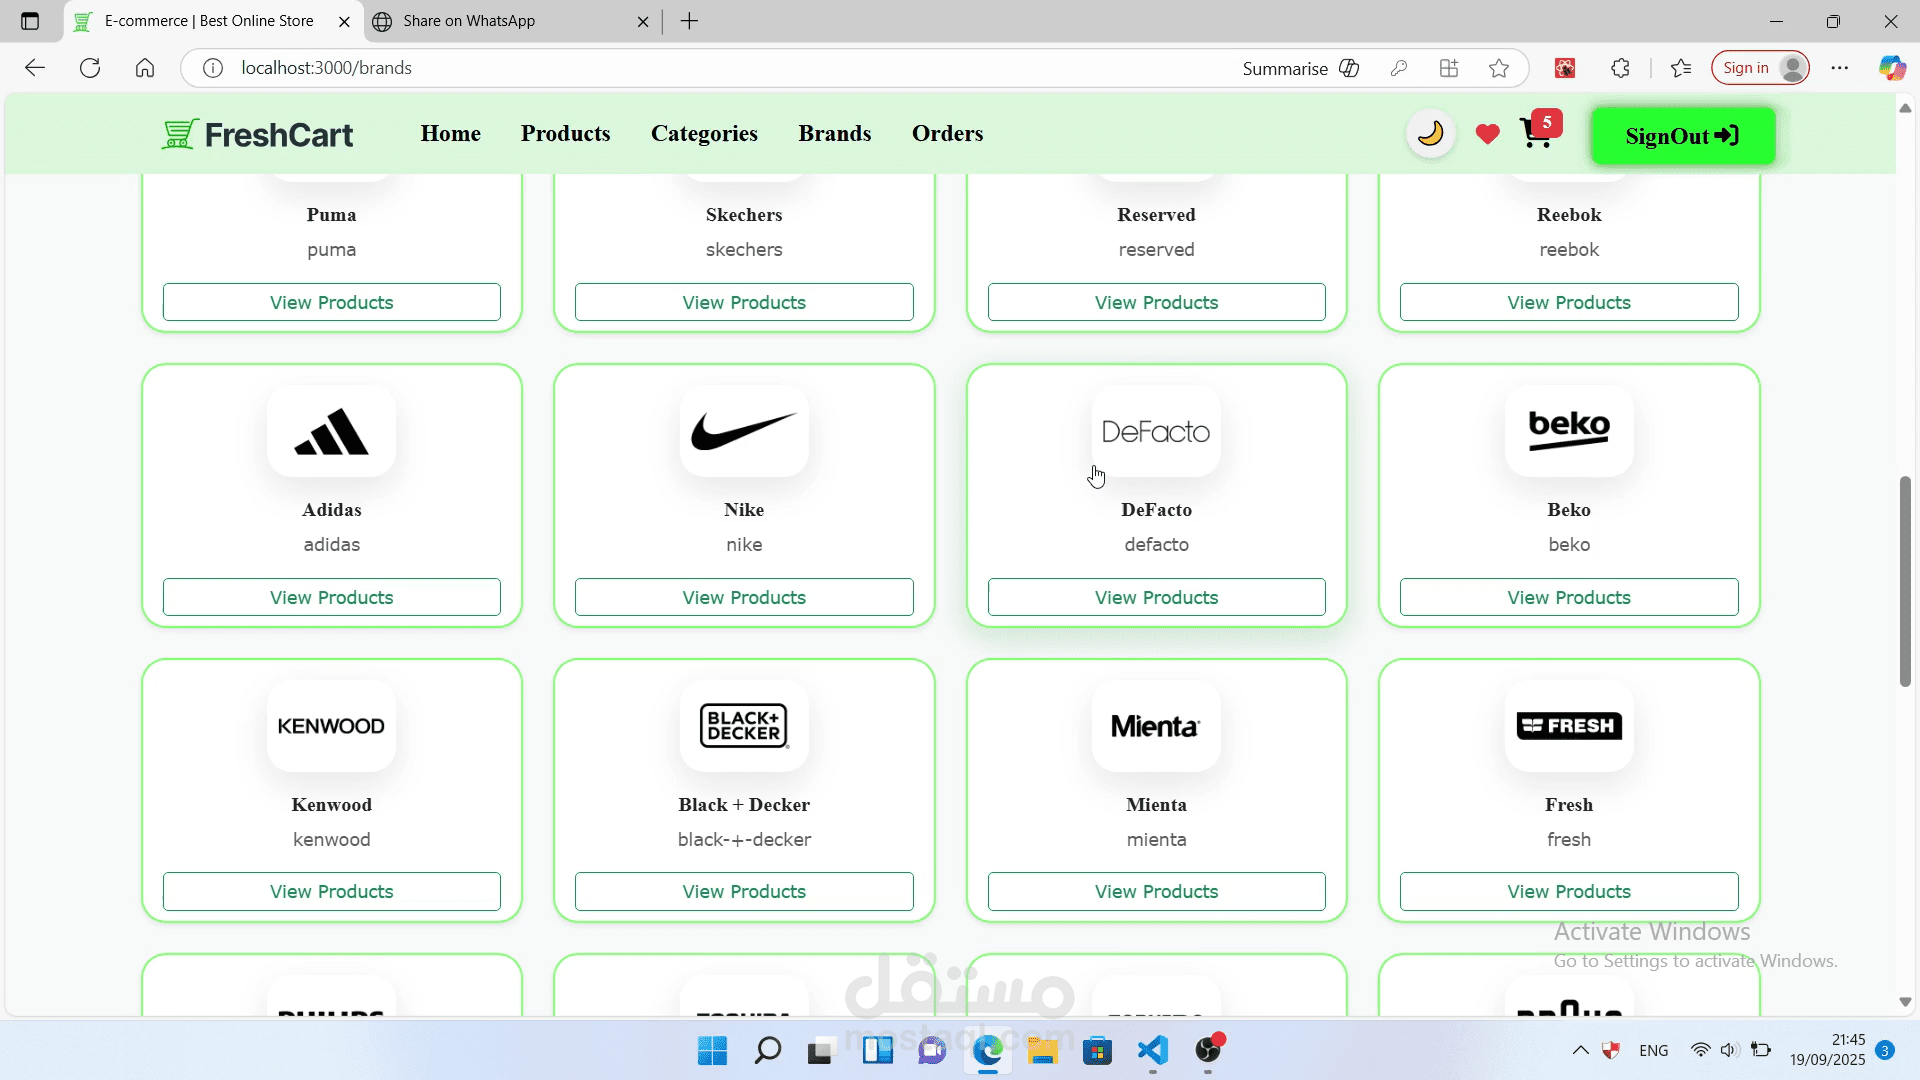Reload the page
This screenshot has height=1080, width=1920.
[90, 68]
